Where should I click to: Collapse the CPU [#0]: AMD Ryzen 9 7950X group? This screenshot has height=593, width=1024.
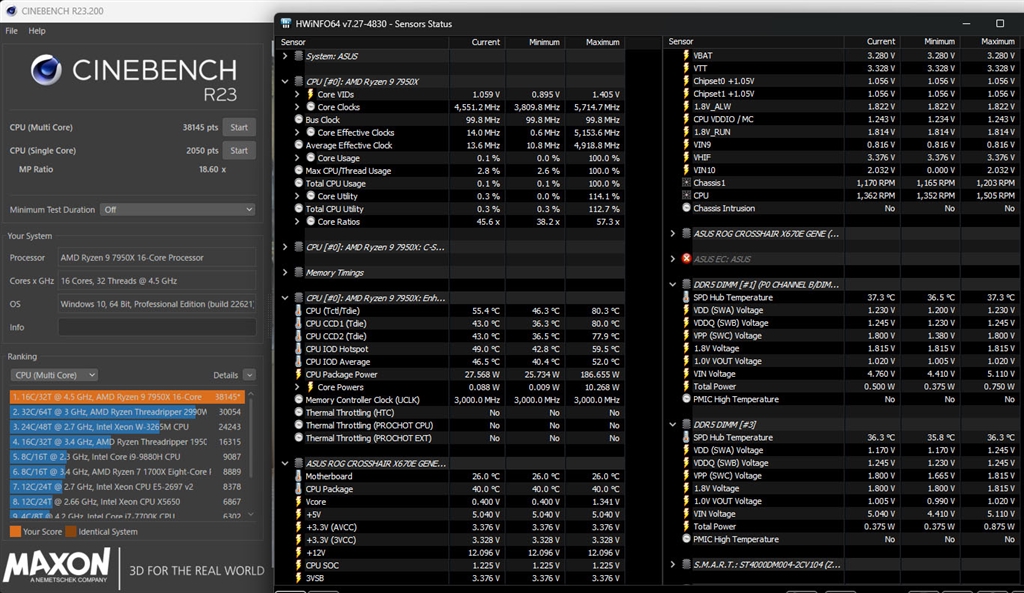pyautogui.click(x=285, y=82)
